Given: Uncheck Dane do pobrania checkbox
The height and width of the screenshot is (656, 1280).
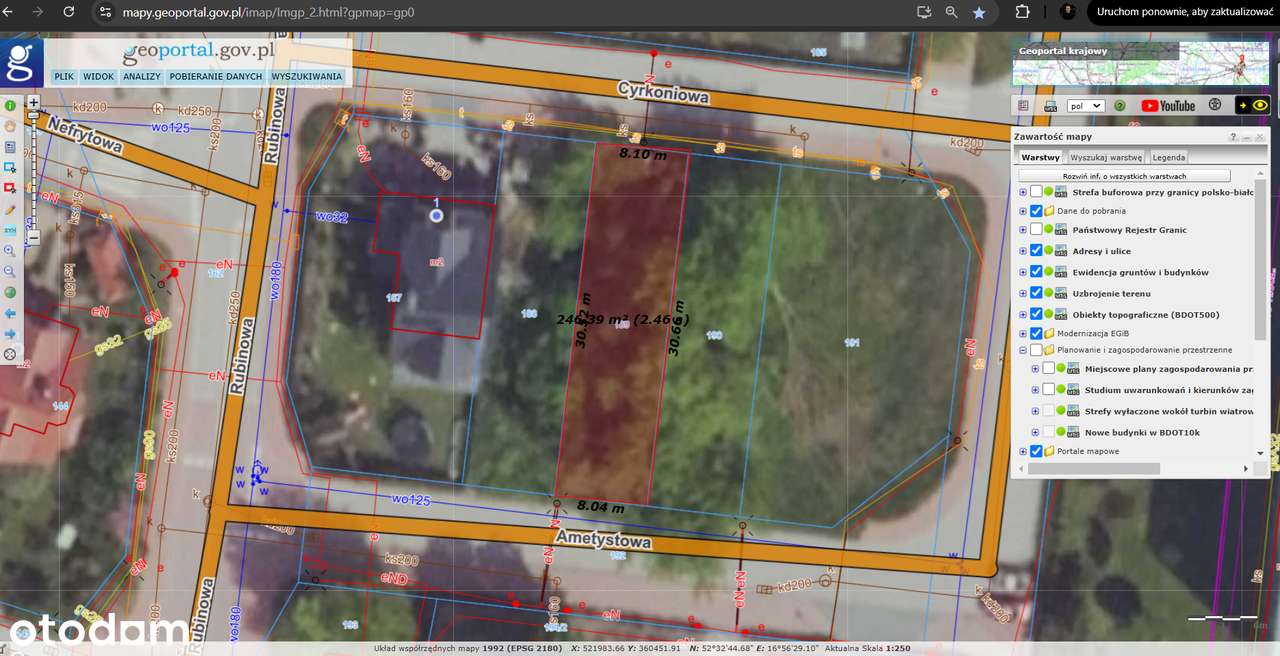Looking at the screenshot, I should pos(1036,211).
